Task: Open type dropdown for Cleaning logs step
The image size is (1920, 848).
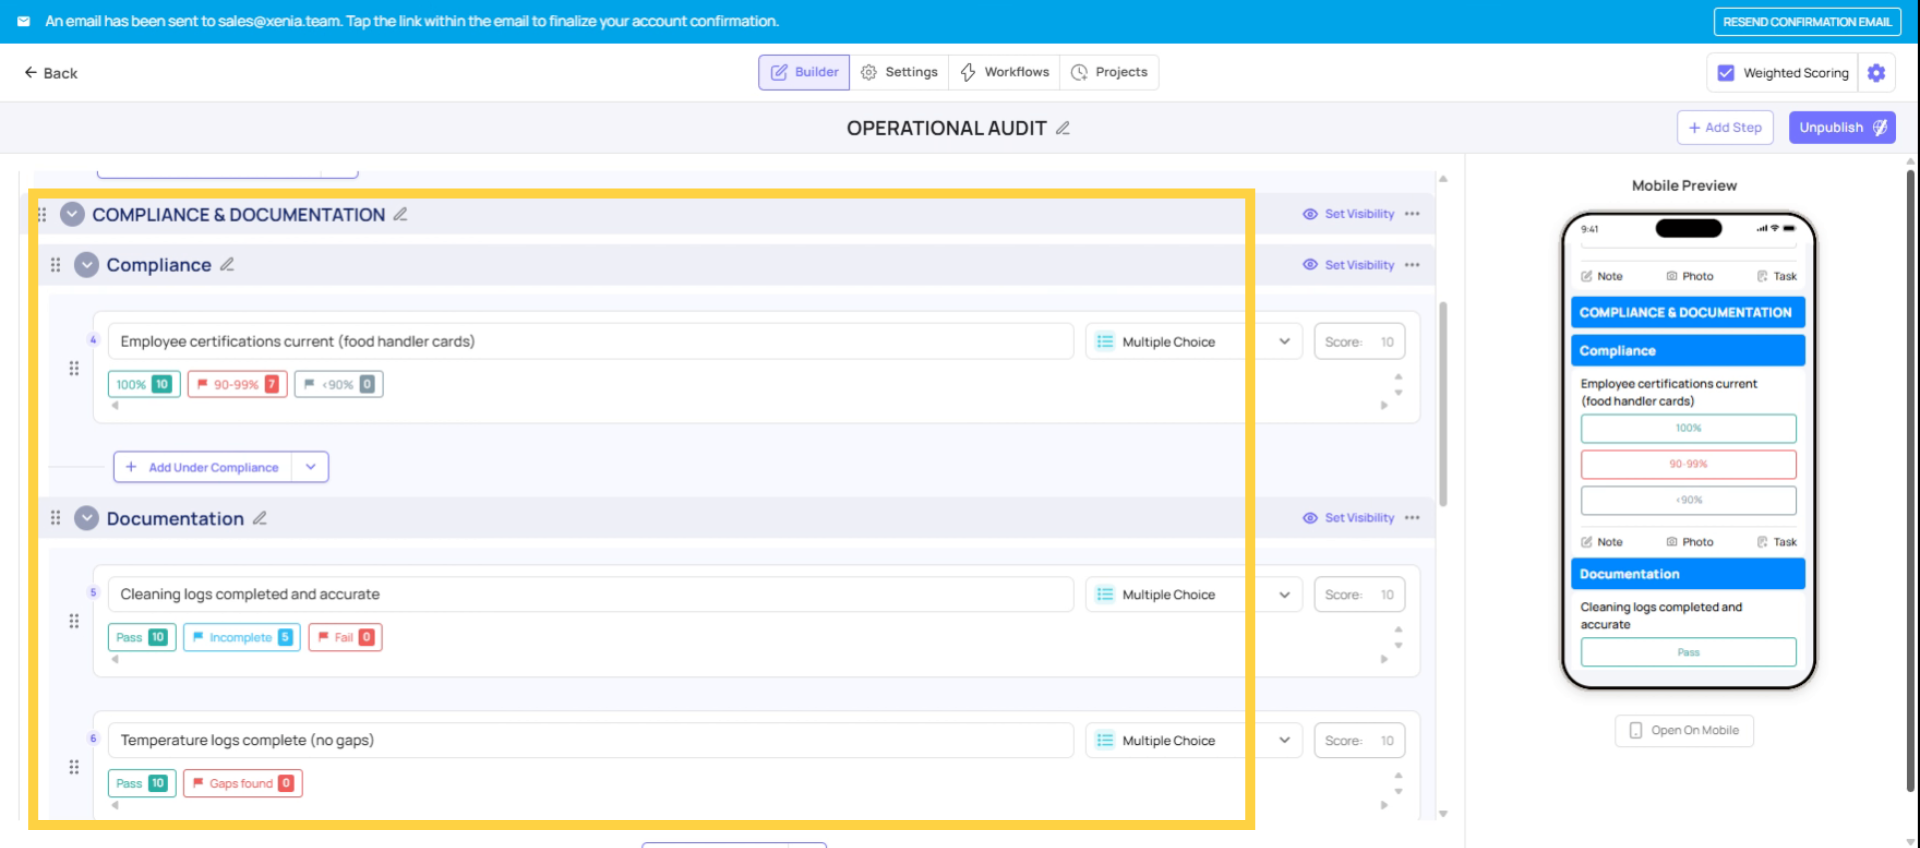Action: [1194, 594]
